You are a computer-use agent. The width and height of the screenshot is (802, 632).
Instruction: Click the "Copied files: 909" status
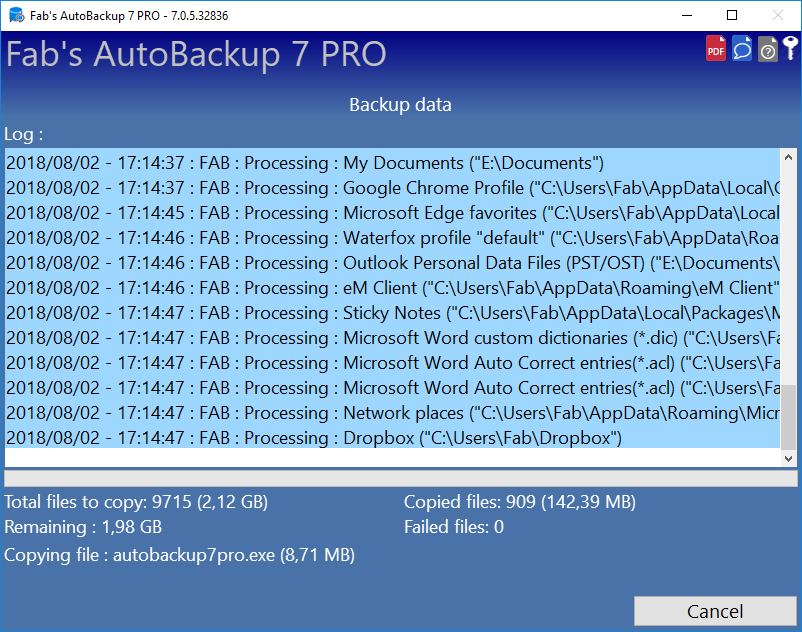(520, 502)
